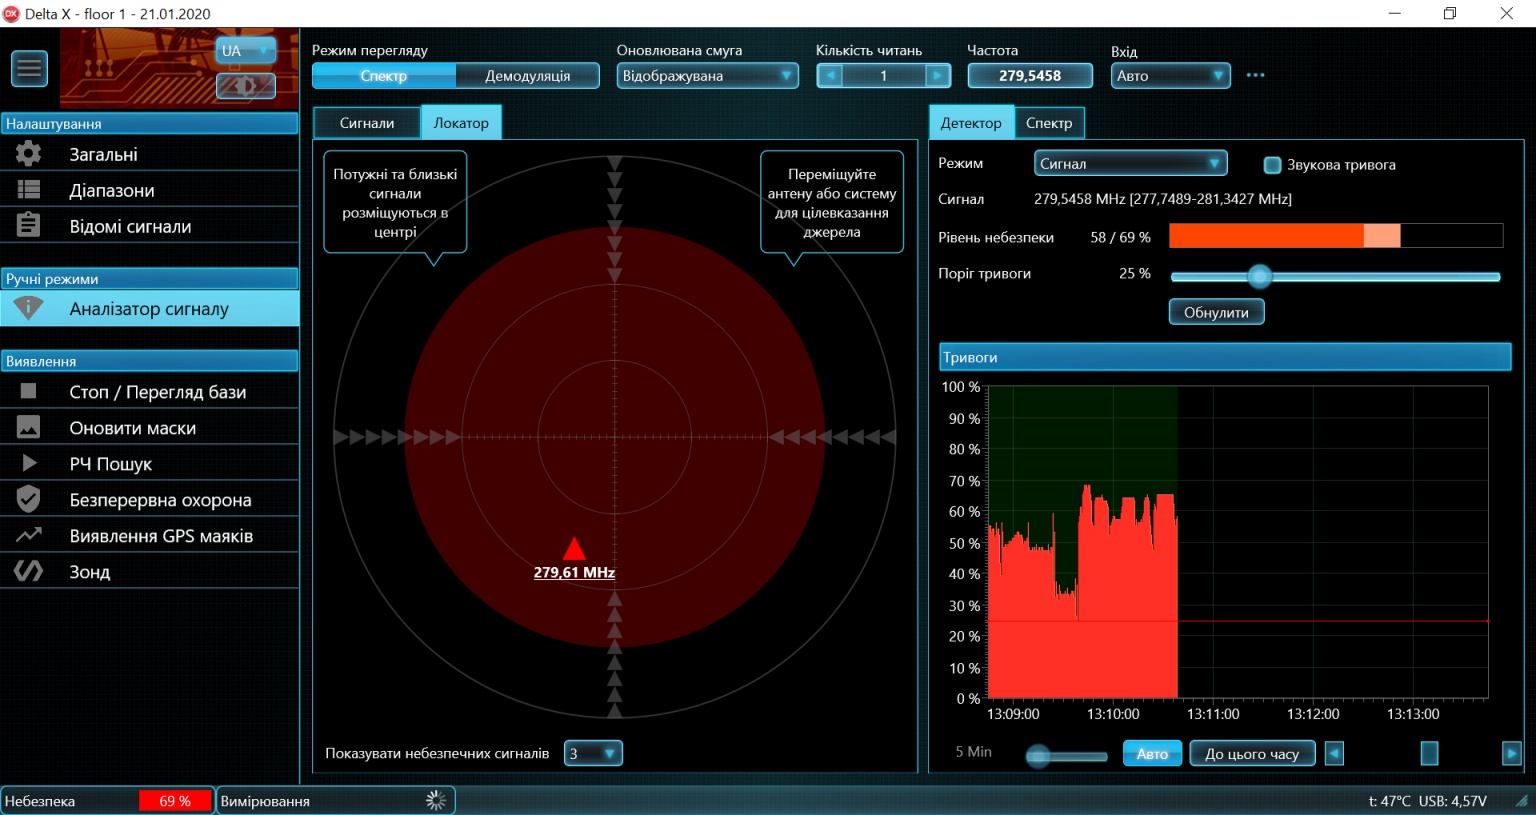Toggle the Авто time range button
Screen dimensions: 1536x815
[1152, 754]
